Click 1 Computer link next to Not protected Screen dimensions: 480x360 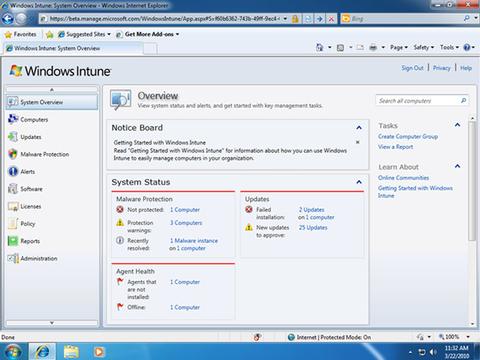185,210
